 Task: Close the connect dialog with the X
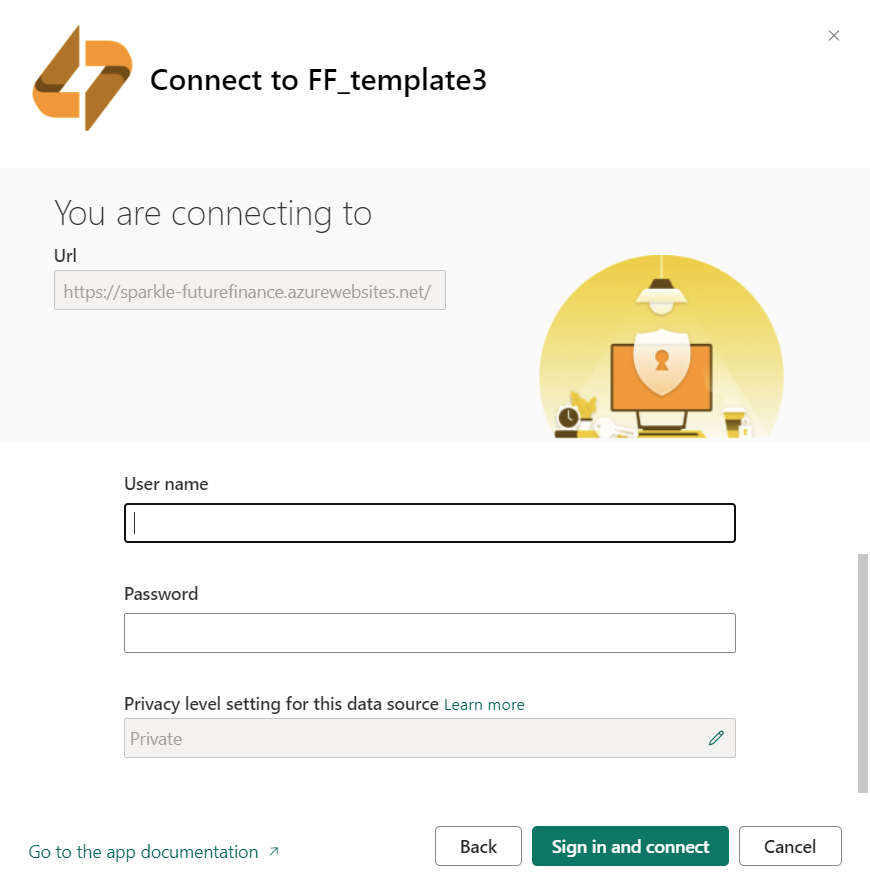(834, 36)
